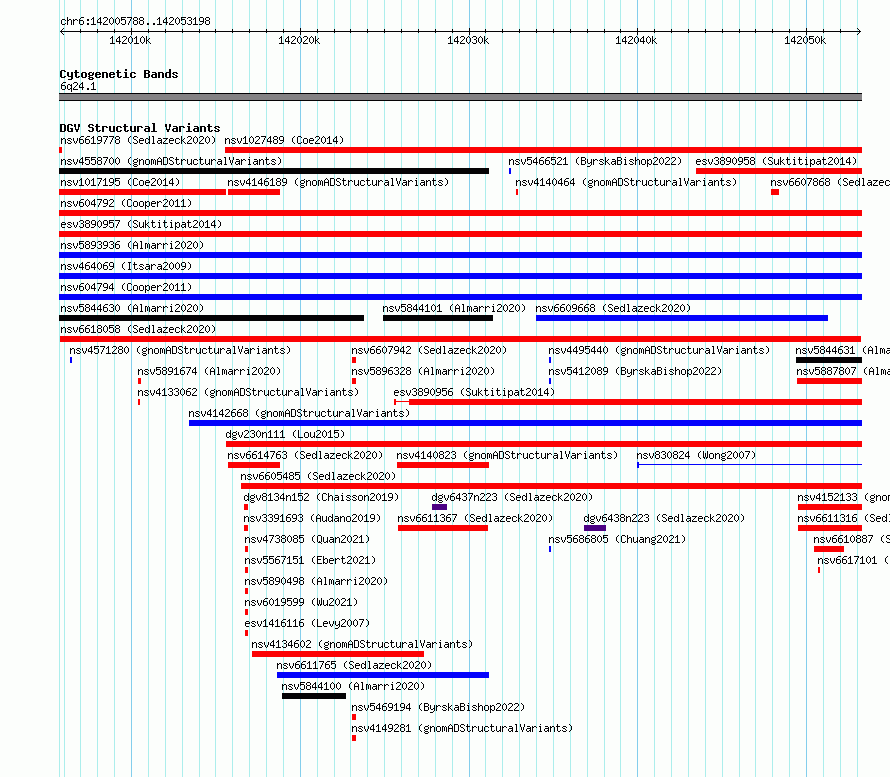This screenshot has width=890, height=777.
Task: Click the nsv464069 (Itsara2009) label
Action: (x=126, y=266)
